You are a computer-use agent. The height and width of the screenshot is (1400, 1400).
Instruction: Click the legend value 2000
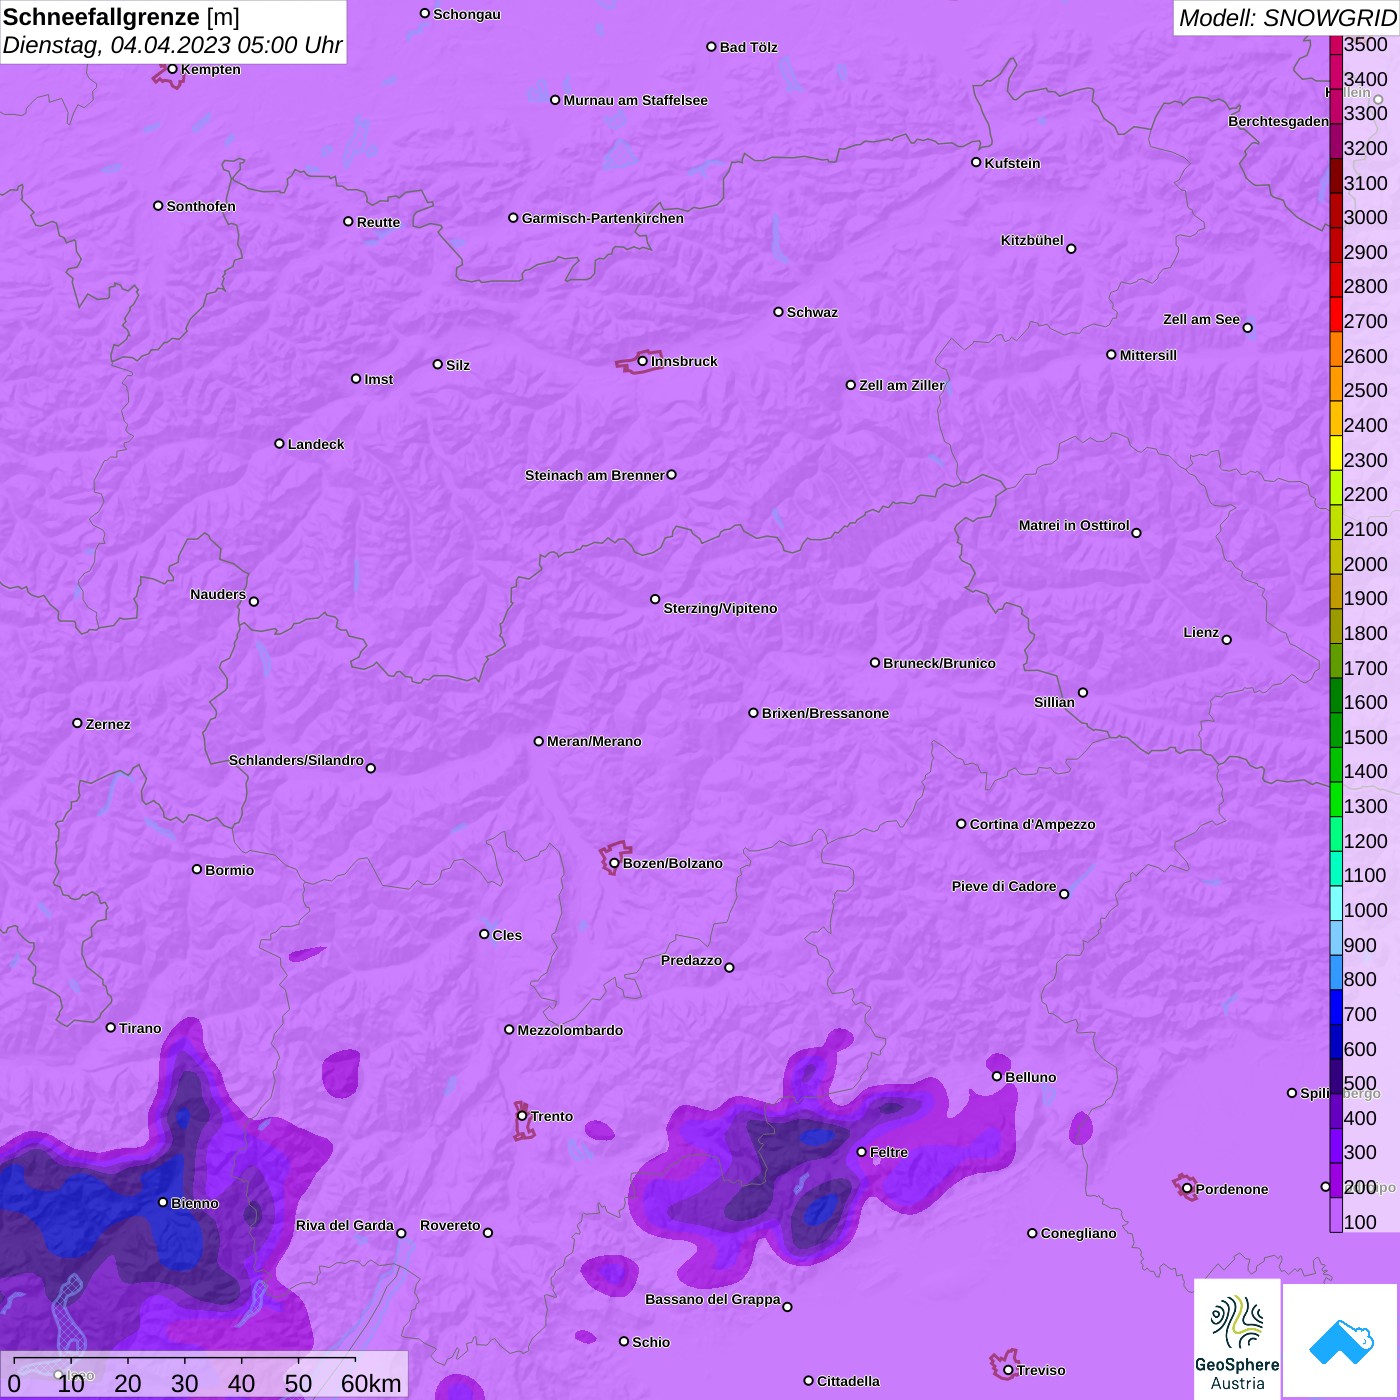click(1366, 564)
